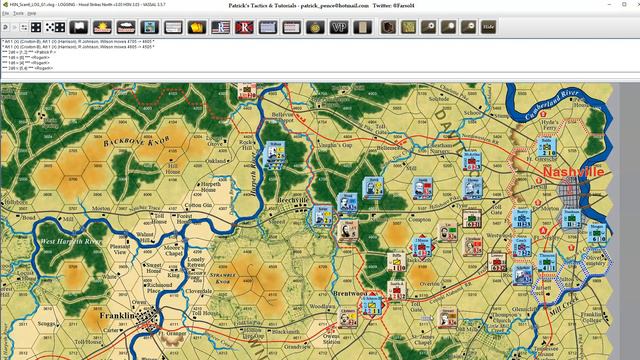Select the Smith leader counter
The height and width of the screenshot is (360, 640).
pyautogui.click(x=422, y=188)
